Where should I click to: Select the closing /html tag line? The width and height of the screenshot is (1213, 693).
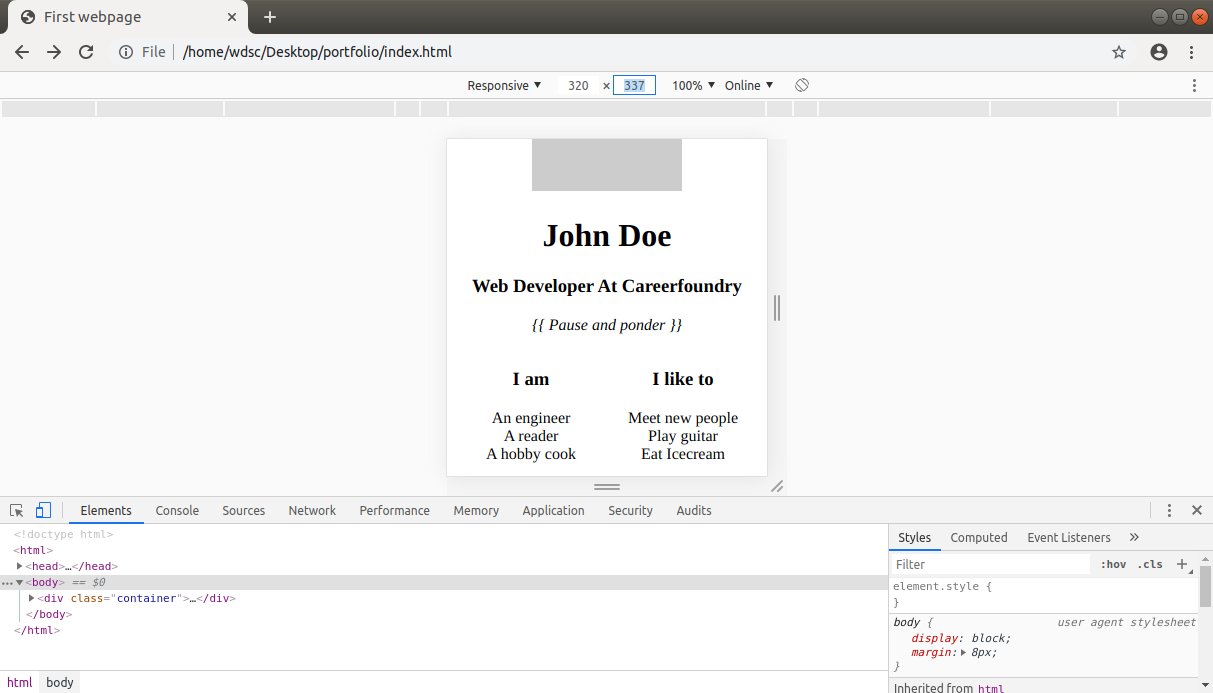37,630
